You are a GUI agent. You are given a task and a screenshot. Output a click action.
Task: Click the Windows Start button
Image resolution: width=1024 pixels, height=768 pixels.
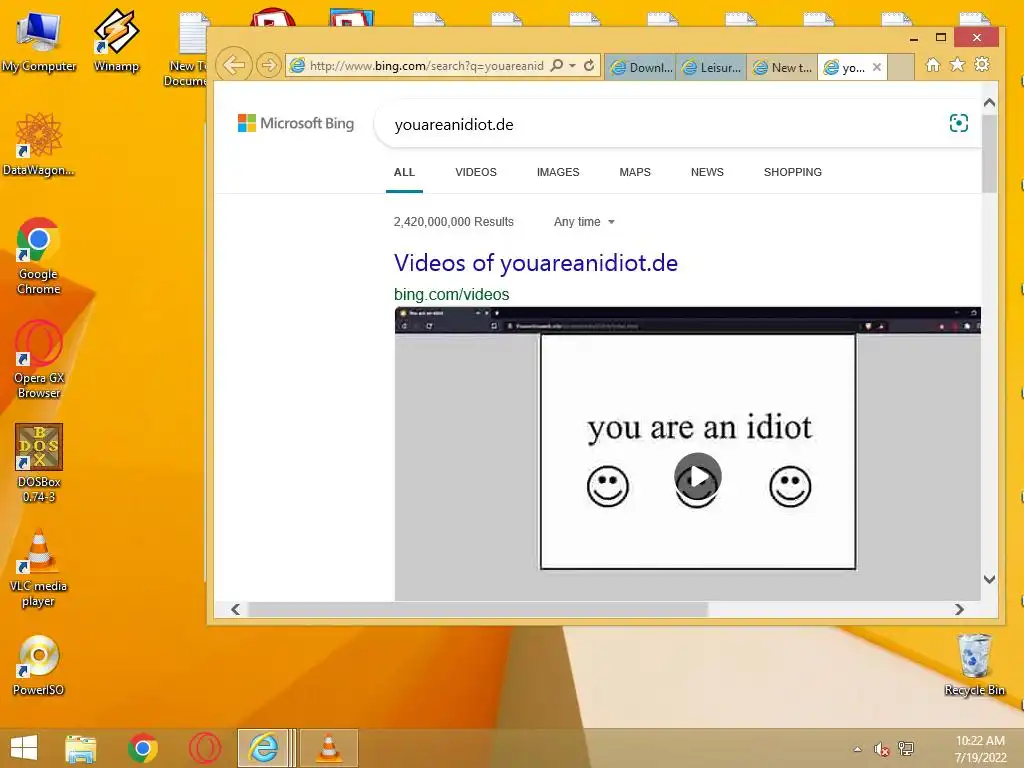[x=24, y=748]
